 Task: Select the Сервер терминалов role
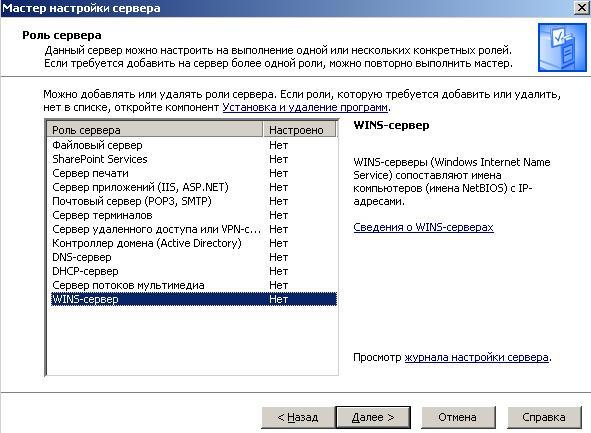pos(193,215)
